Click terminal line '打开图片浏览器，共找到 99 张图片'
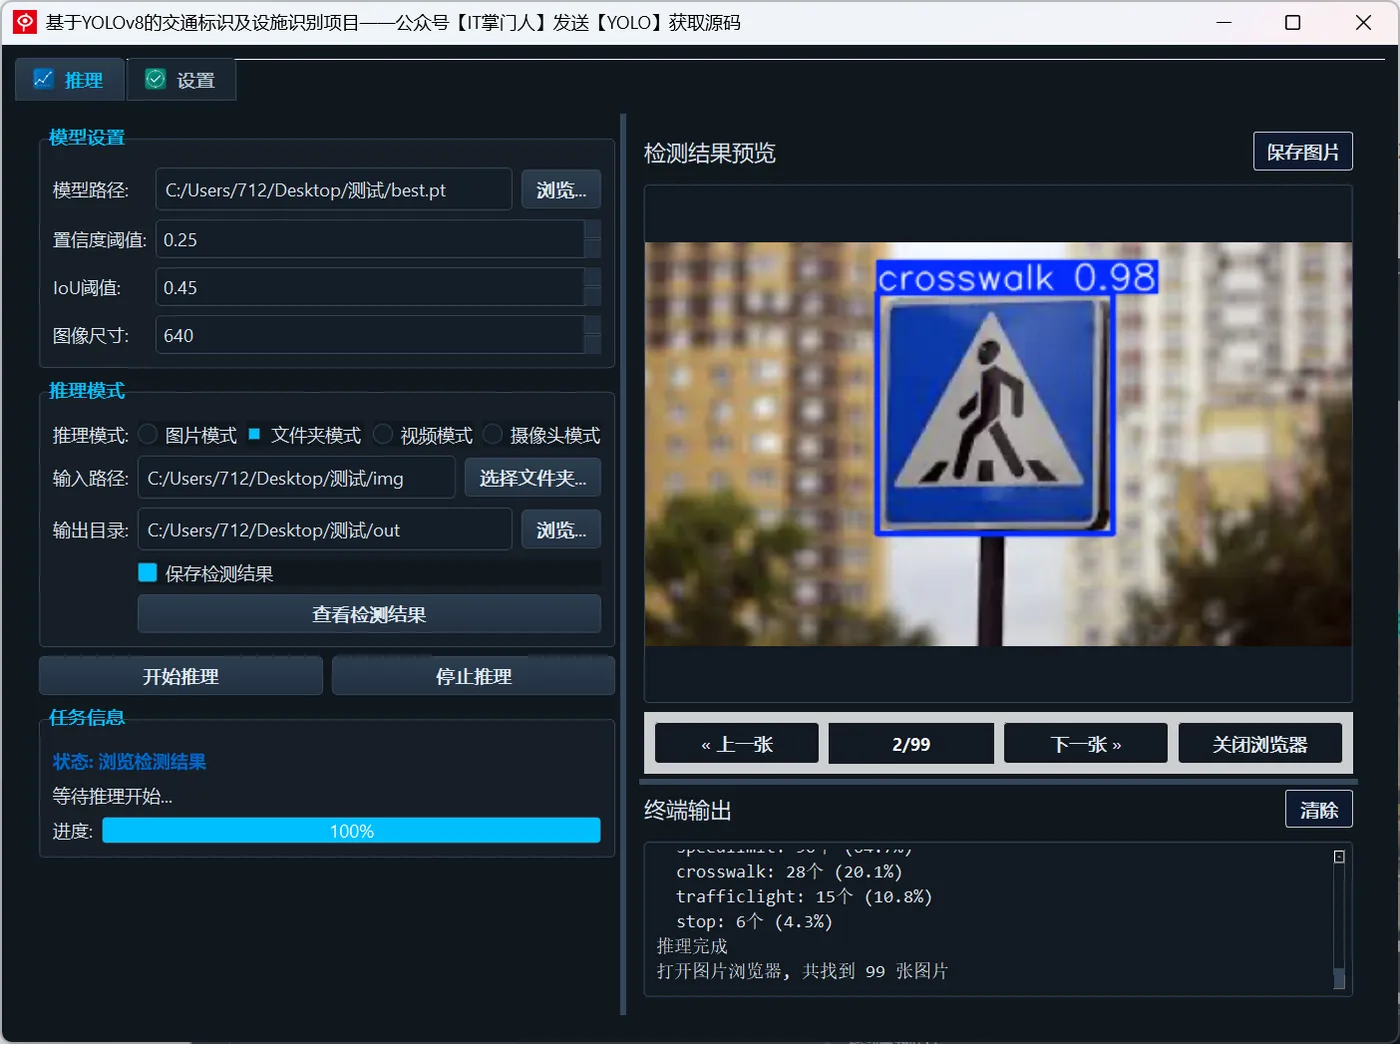This screenshot has height=1044, width=1400. click(802, 971)
